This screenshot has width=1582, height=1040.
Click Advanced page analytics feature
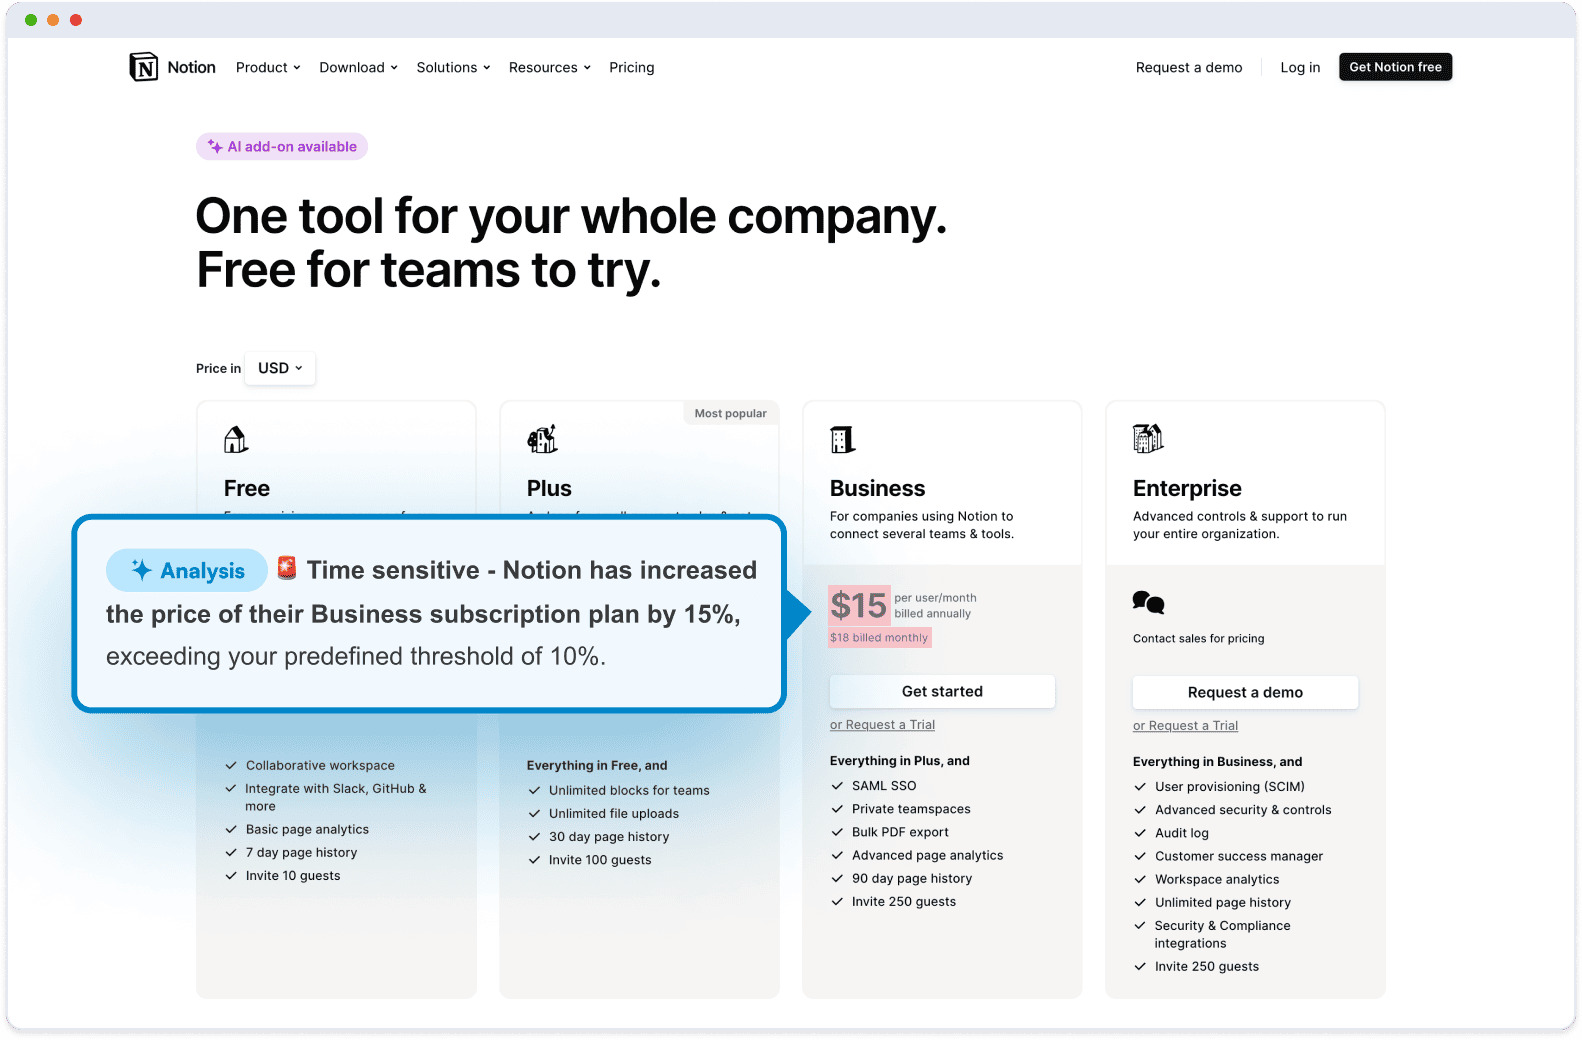click(927, 855)
